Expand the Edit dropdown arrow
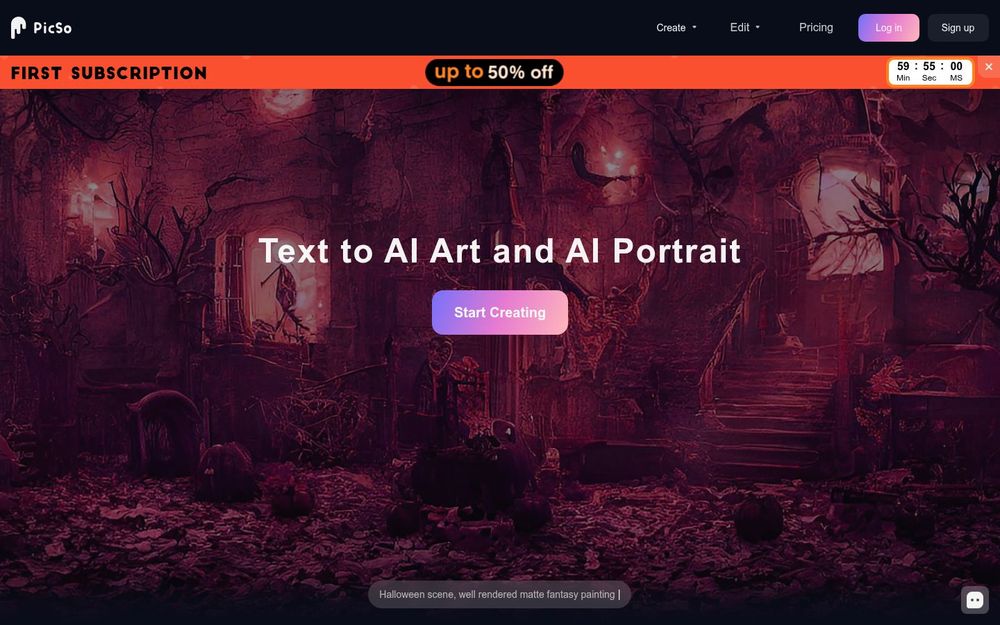This screenshot has width=1000, height=625. tap(758, 27)
